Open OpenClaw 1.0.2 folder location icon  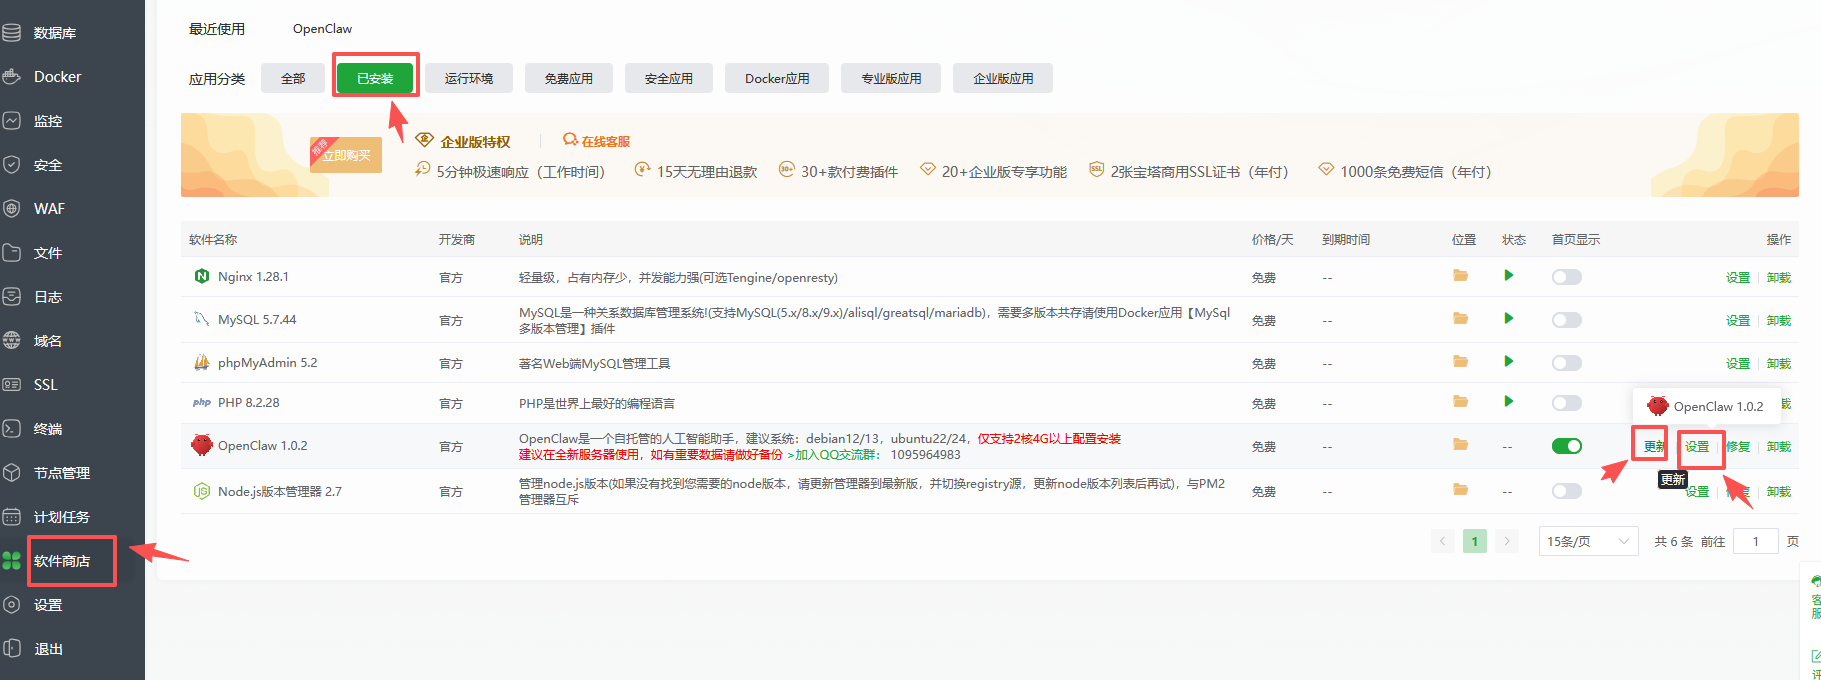[1461, 444]
